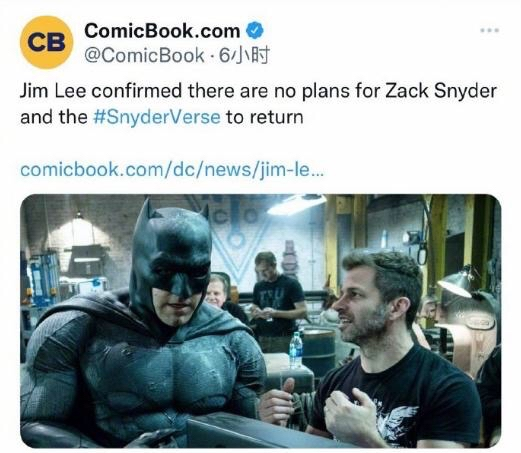Open the #SnyderVerse hashtag
The image size is (521, 453).
click(157, 117)
